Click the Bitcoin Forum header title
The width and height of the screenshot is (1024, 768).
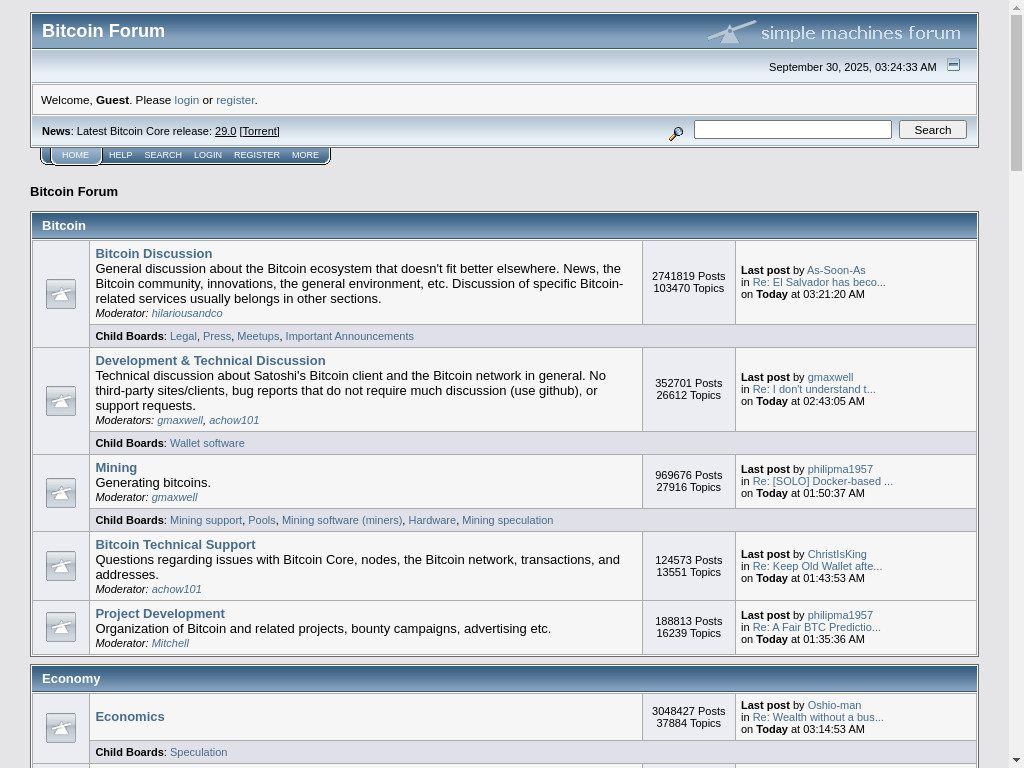pos(103,31)
